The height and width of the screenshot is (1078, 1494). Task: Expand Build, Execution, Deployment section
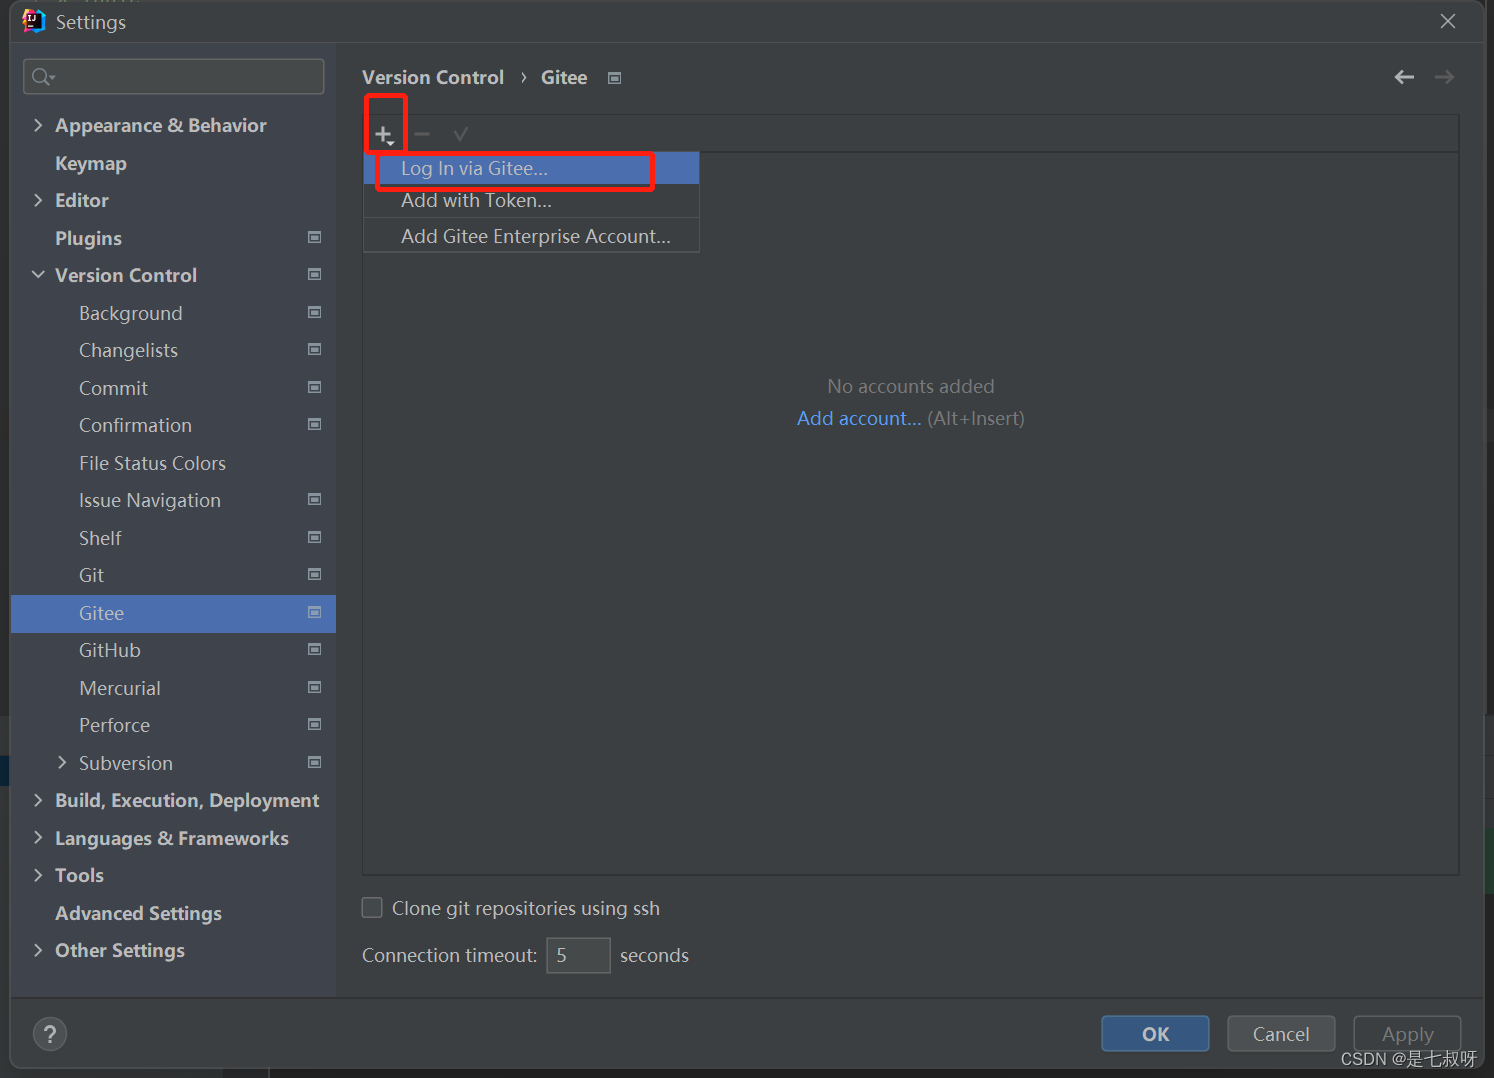click(38, 800)
